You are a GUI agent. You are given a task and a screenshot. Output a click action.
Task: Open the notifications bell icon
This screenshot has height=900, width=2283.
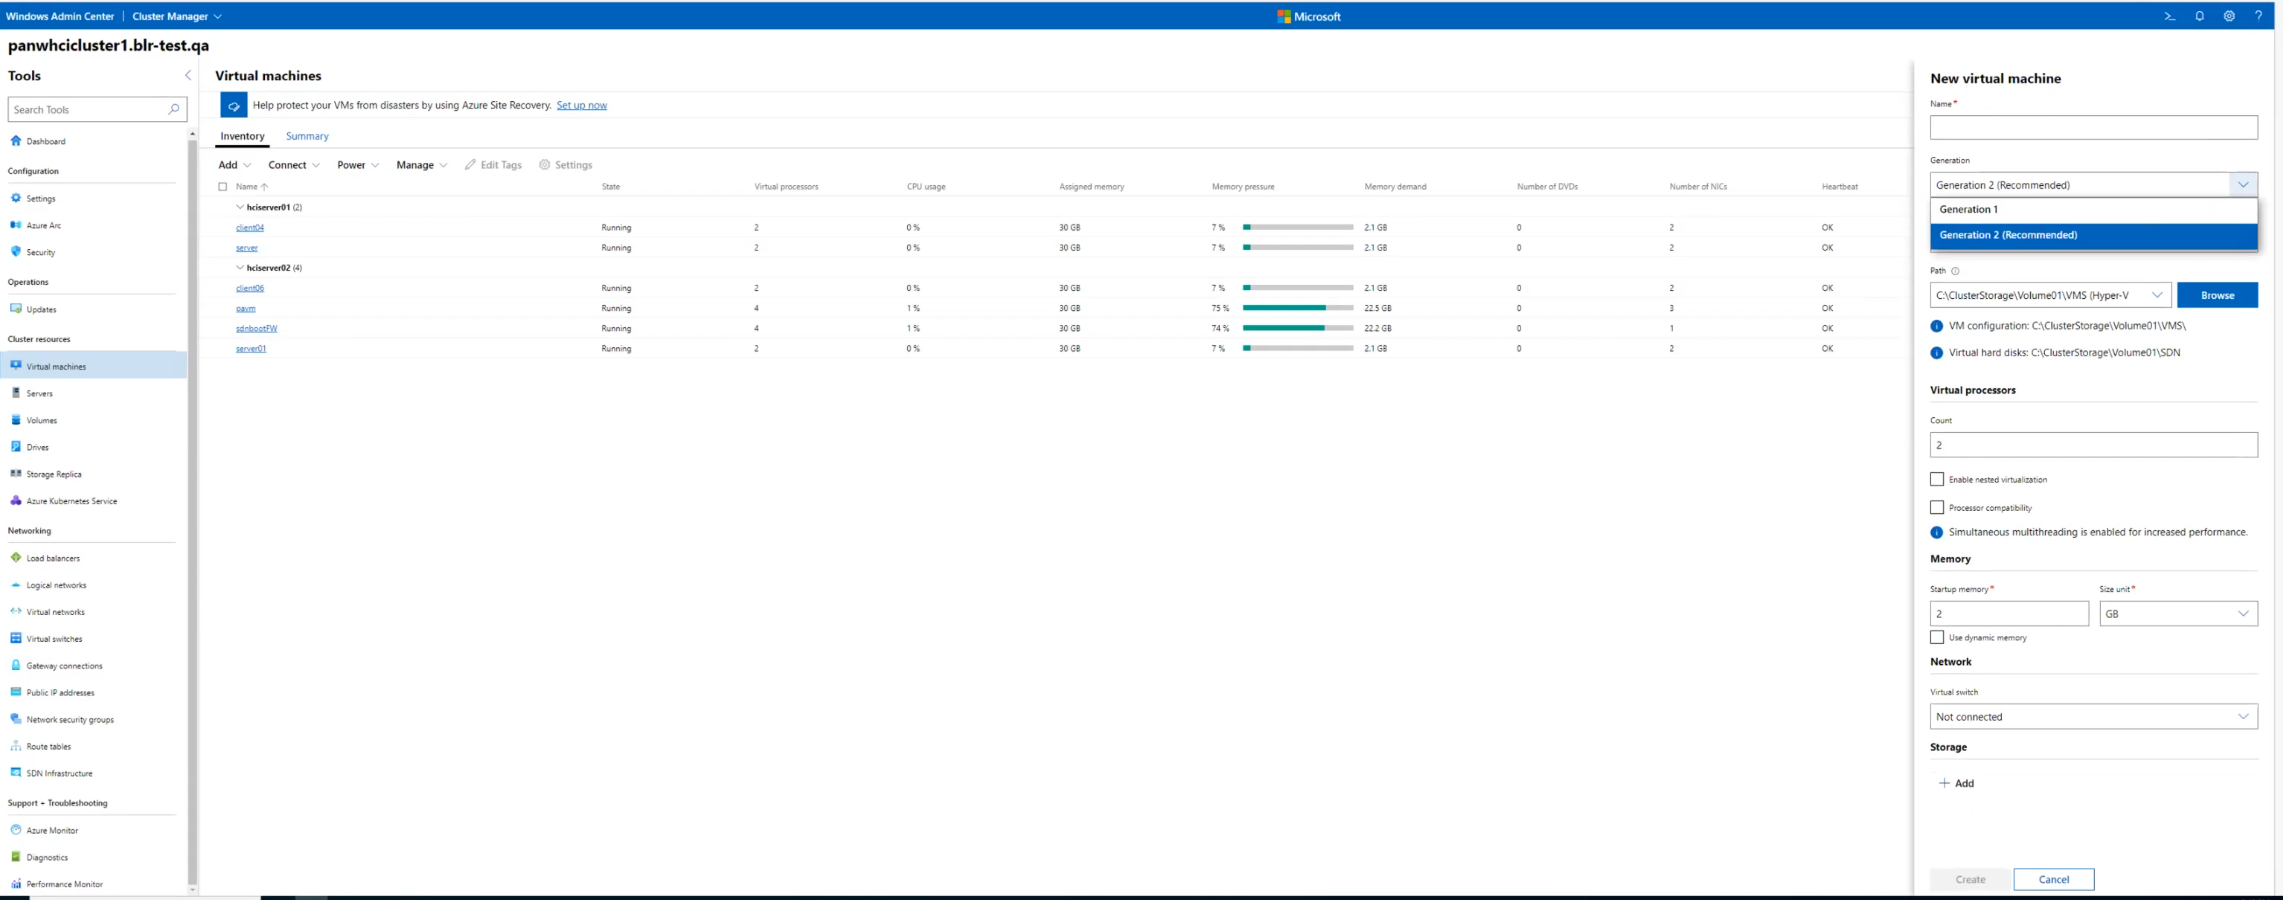[x=2199, y=16]
